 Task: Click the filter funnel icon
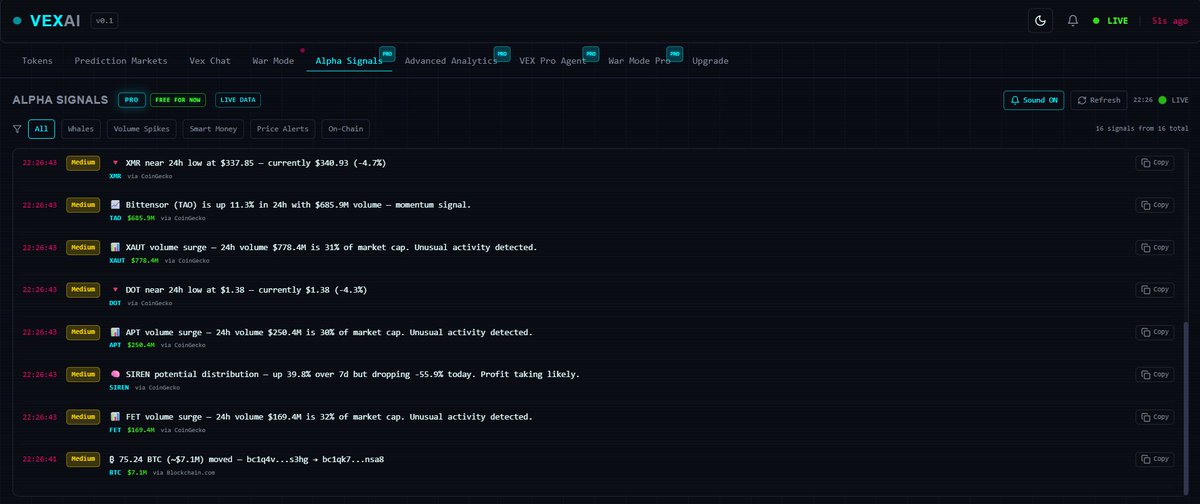click(x=17, y=129)
